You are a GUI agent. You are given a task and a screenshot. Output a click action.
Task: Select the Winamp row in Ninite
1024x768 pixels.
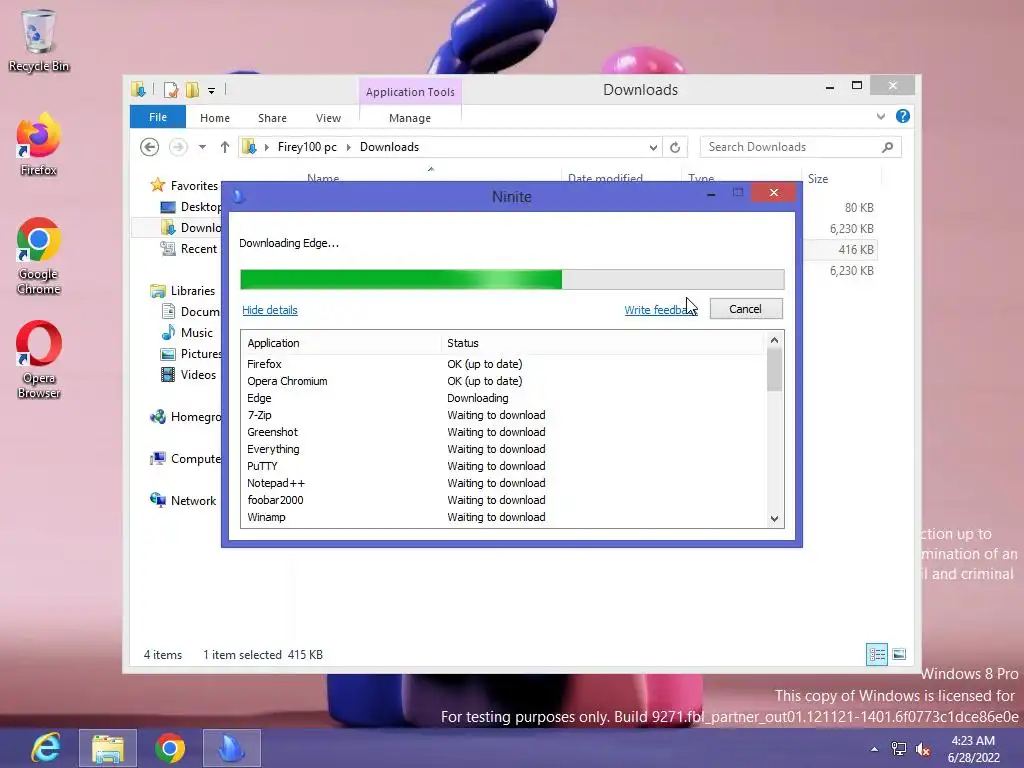[503, 517]
